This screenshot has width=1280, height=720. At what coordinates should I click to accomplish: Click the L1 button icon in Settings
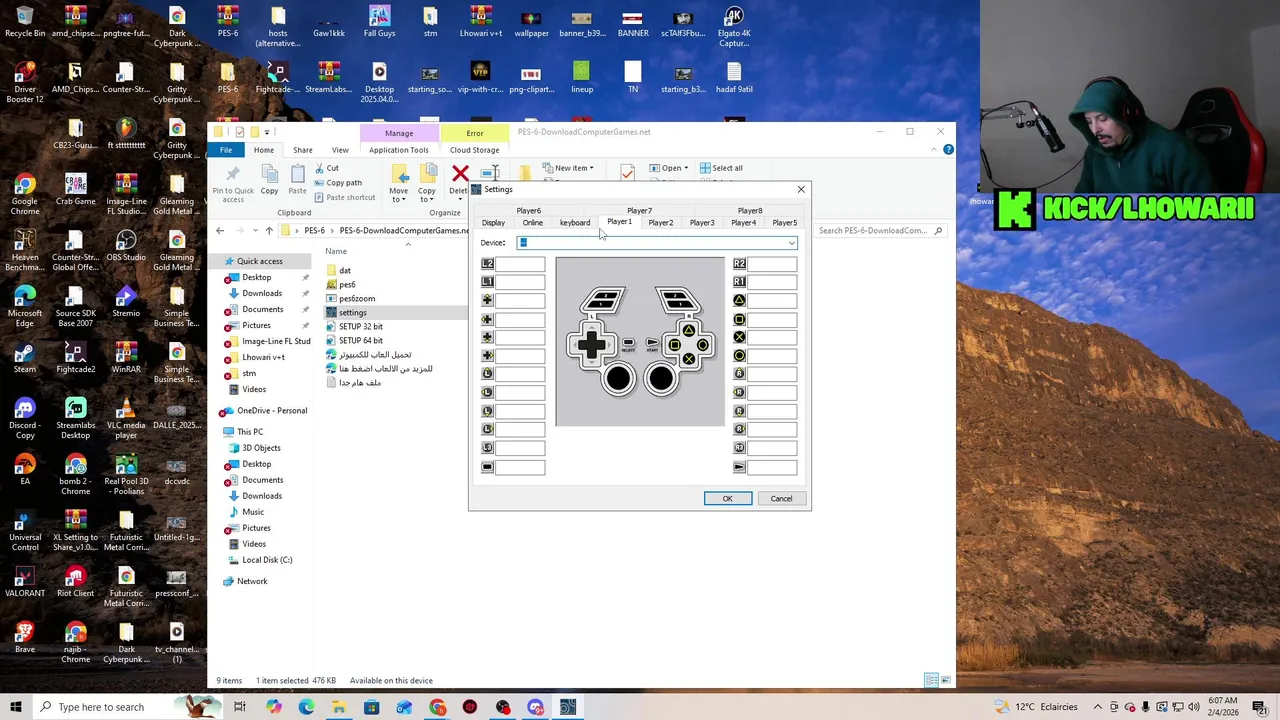487,282
